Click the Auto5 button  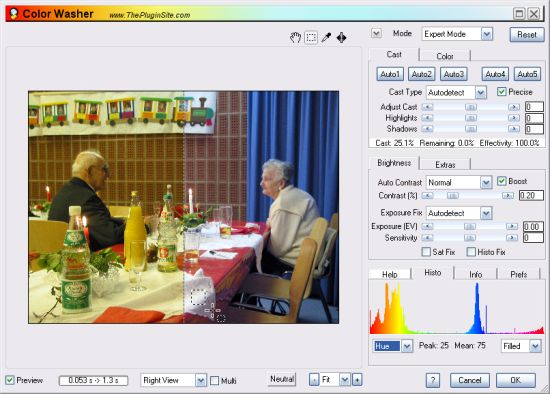(x=527, y=74)
